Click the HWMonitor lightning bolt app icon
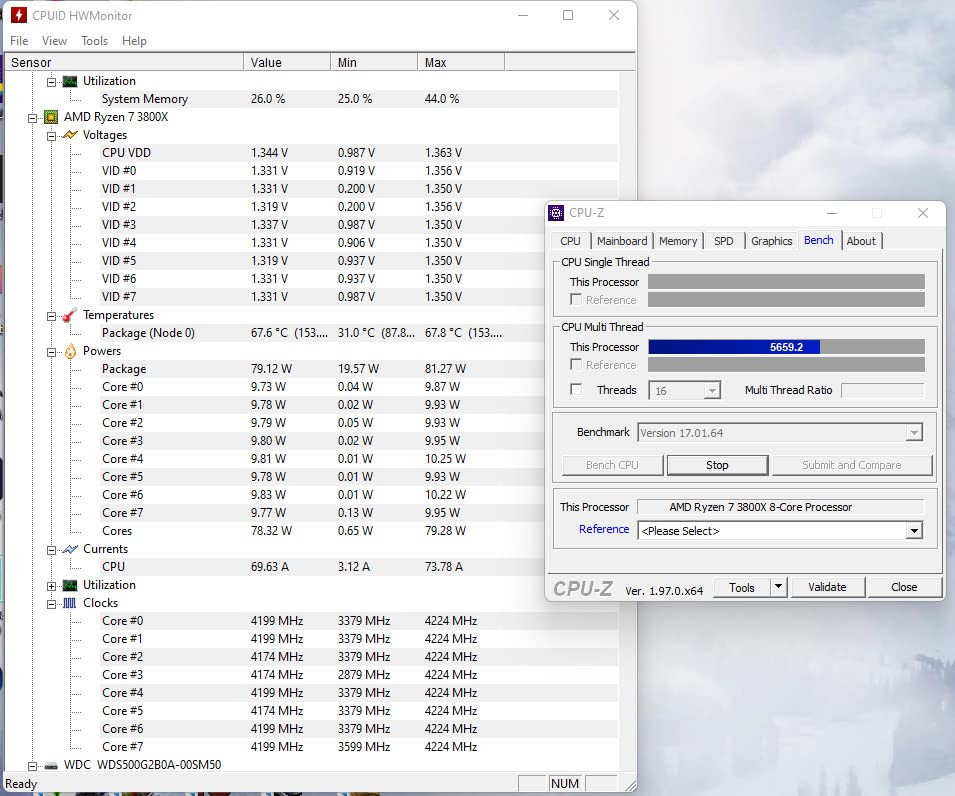This screenshot has height=796, width=955. [x=19, y=15]
